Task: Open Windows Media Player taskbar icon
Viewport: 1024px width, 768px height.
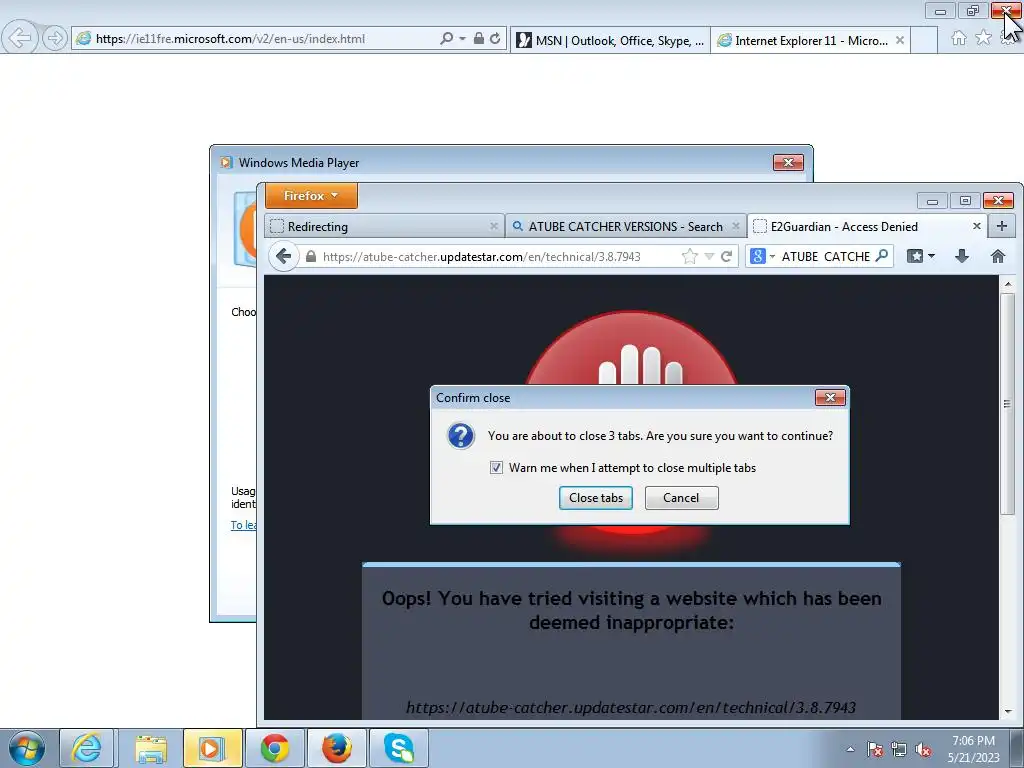Action: 212,748
